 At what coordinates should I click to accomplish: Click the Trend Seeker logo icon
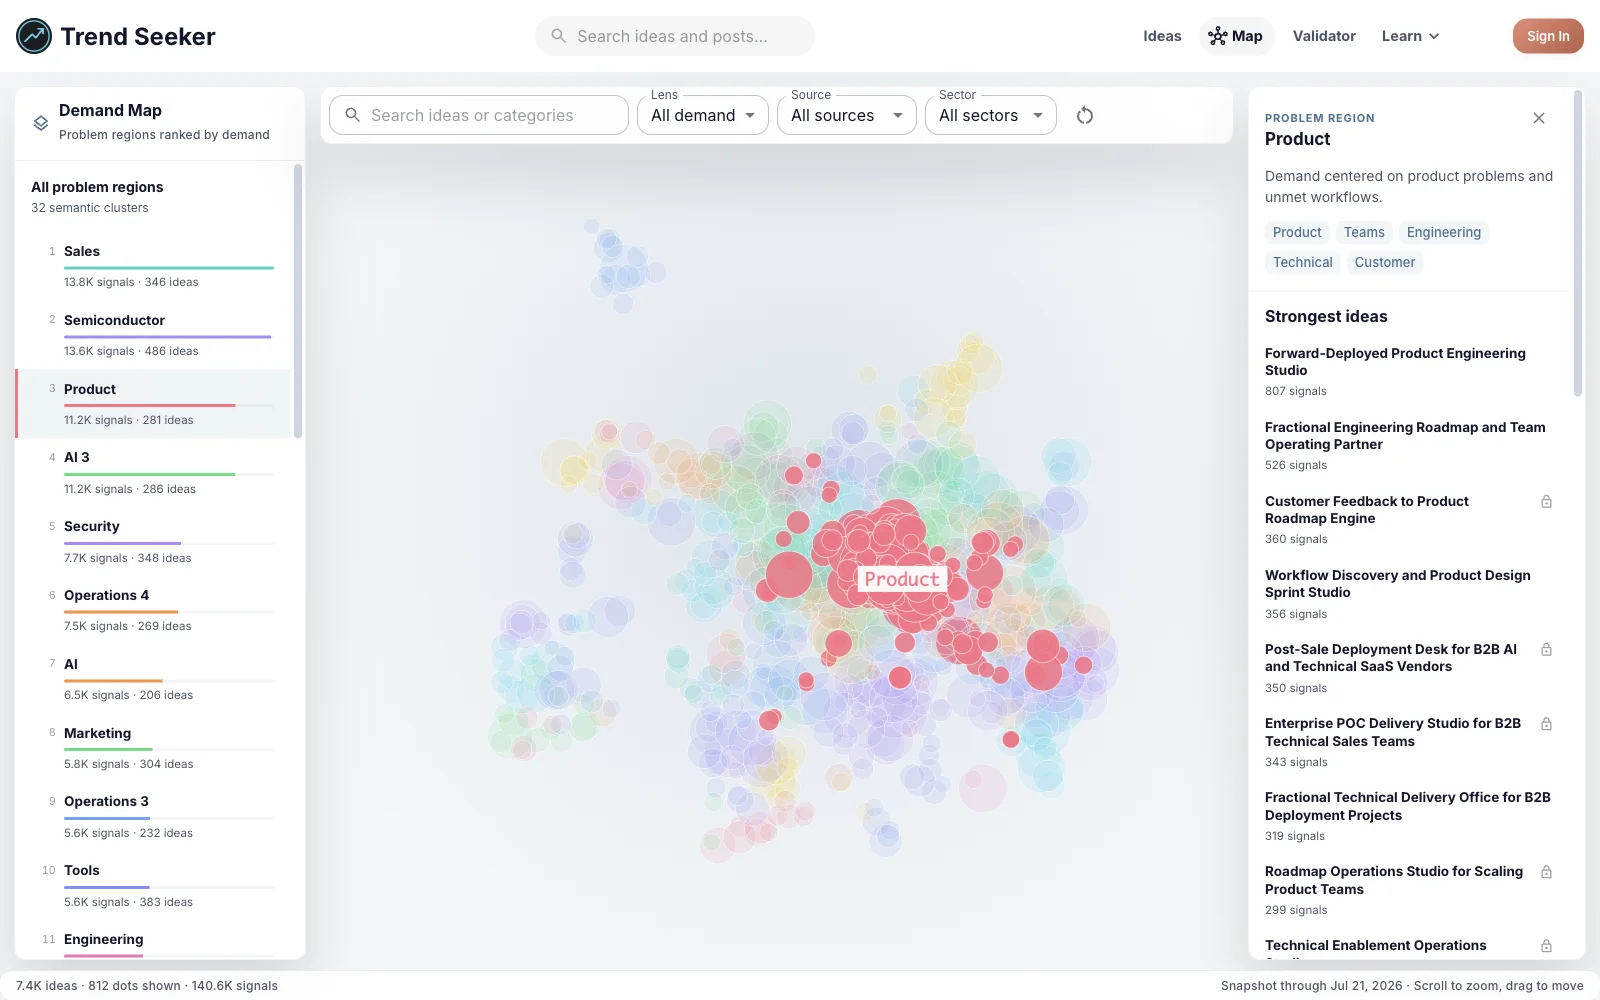(34, 36)
